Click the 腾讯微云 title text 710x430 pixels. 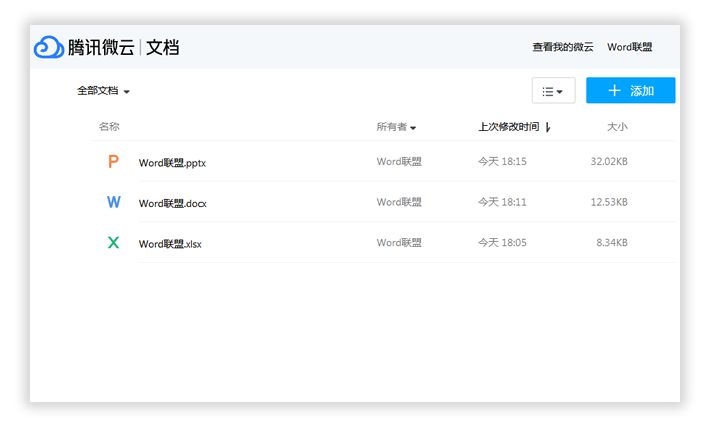[x=101, y=47]
